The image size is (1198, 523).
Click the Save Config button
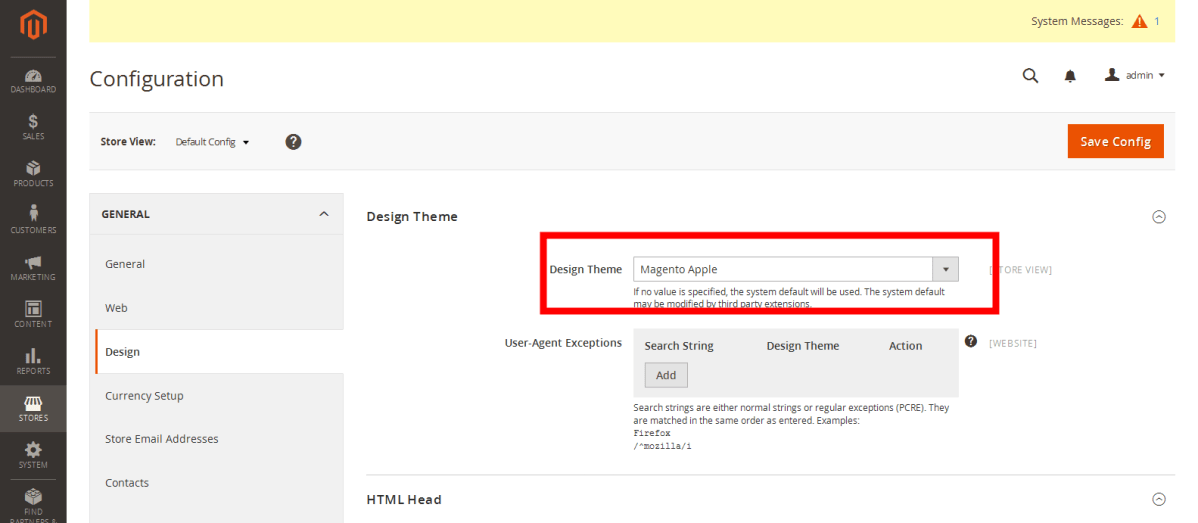1115,141
